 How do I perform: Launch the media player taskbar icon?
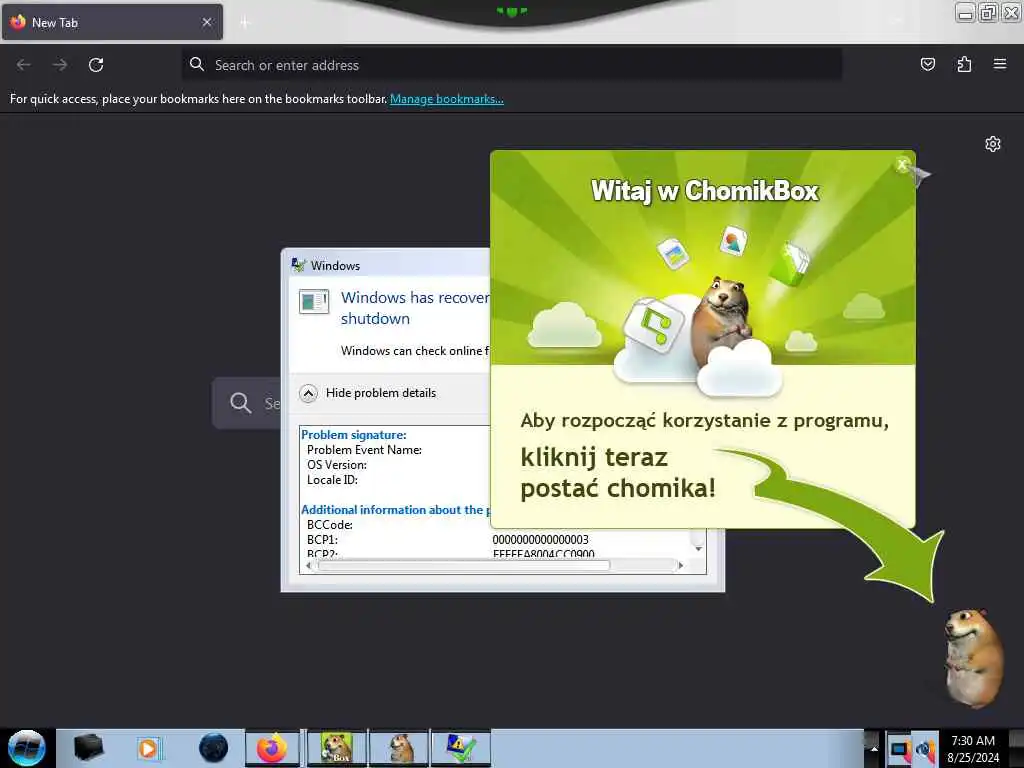pyautogui.click(x=149, y=748)
